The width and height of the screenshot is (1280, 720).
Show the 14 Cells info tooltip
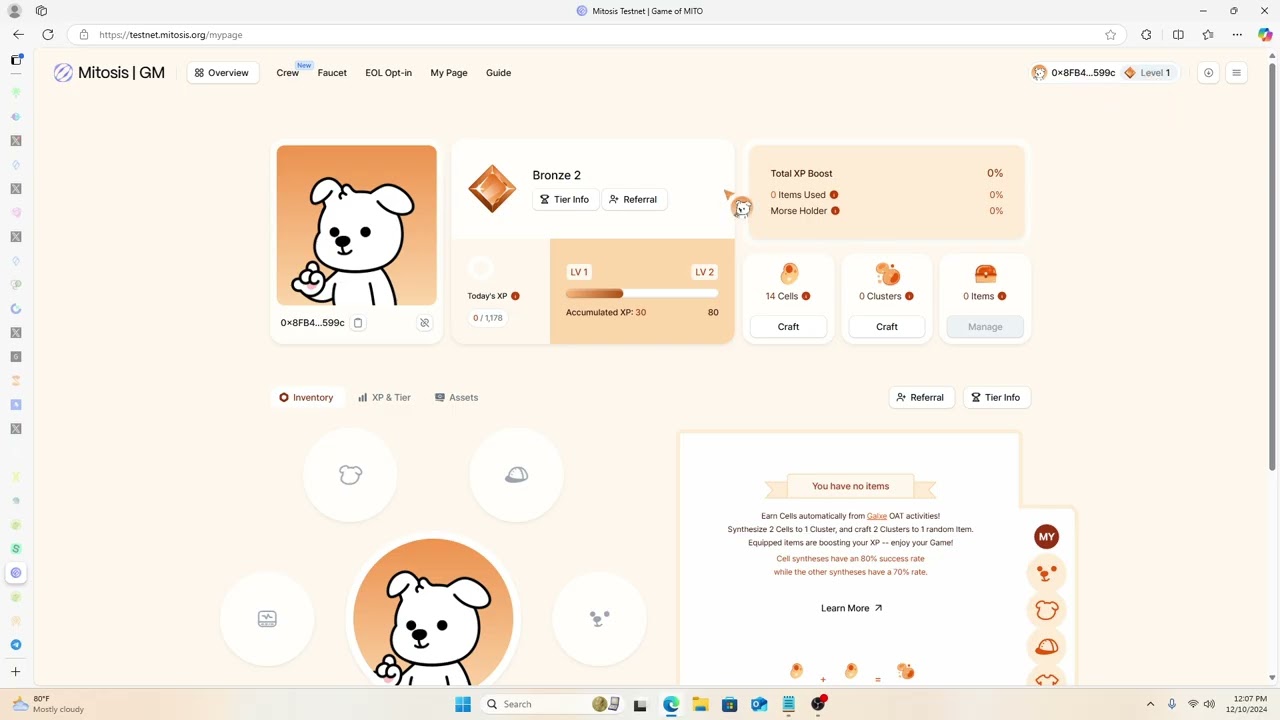coord(806,296)
